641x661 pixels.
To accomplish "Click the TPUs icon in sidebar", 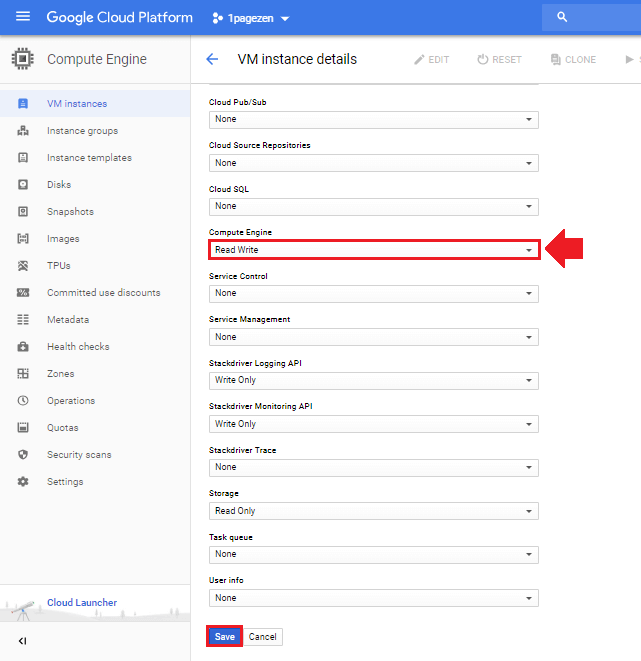I will 23,266.
